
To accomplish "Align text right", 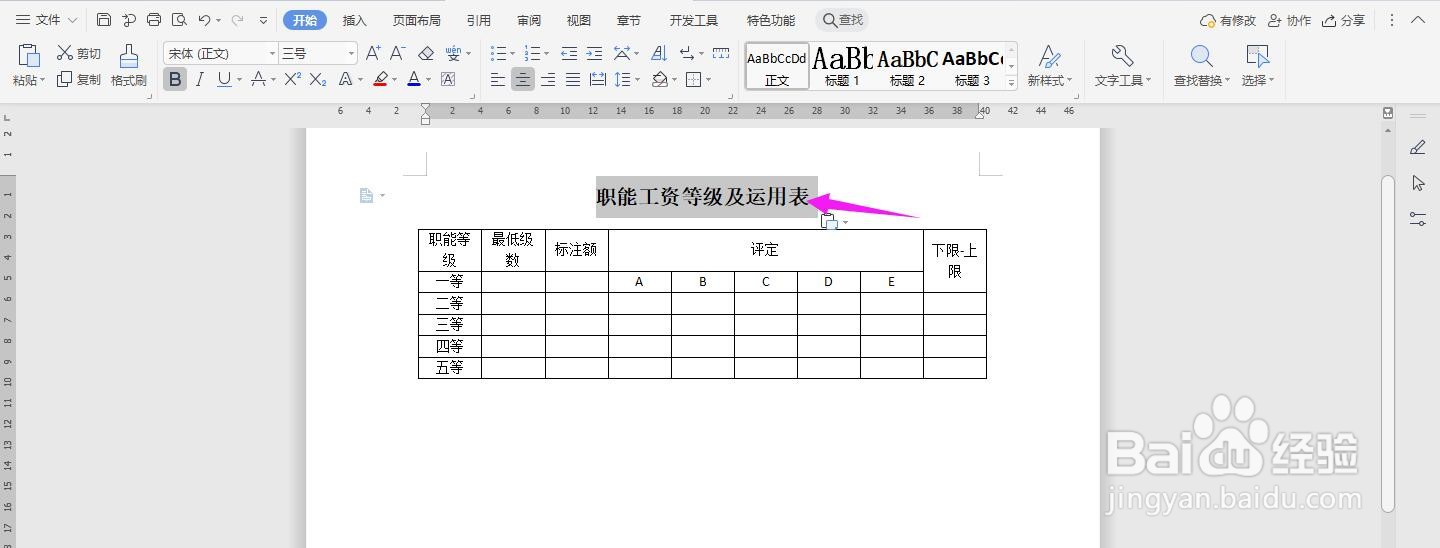I will pyautogui.click(x=548, y=79).
